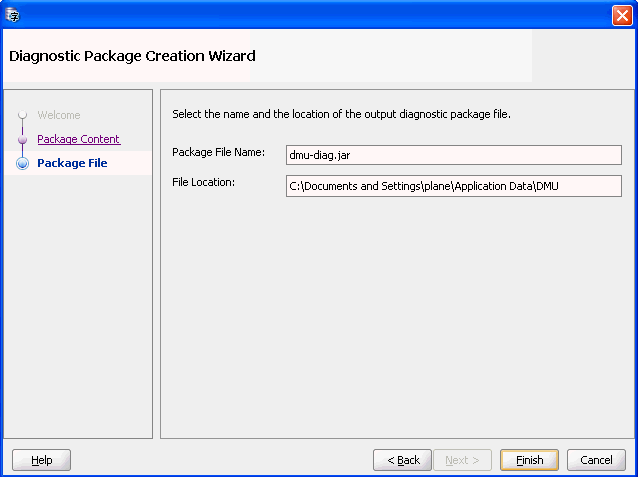Click the wizard heading text
638x477 pixels.
[x=132, y=56]
